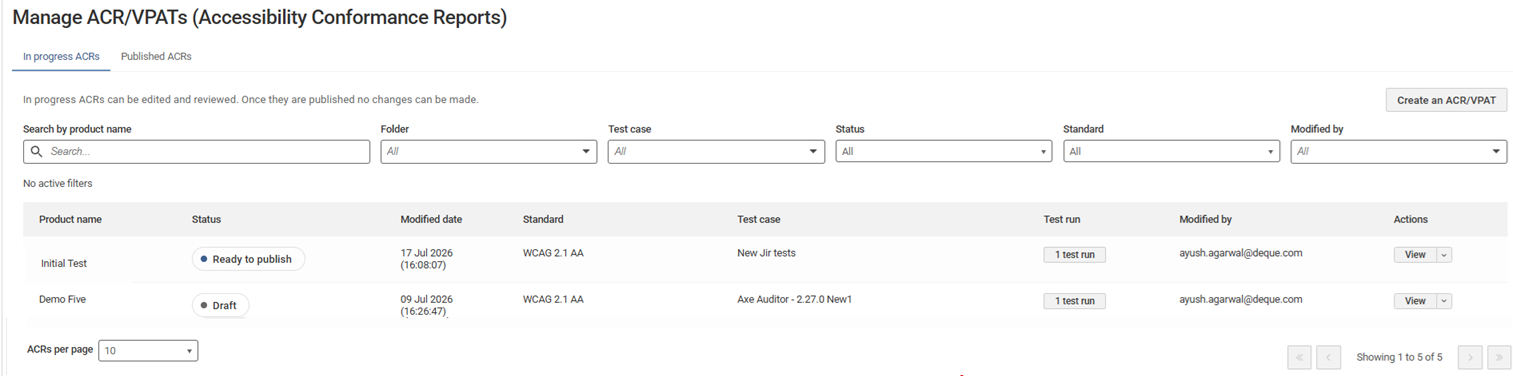Click WCAG 2.1 AA in Initial Test row
Image resolution: width=1513 pixels, height=376 pixels.
[553, 253]
